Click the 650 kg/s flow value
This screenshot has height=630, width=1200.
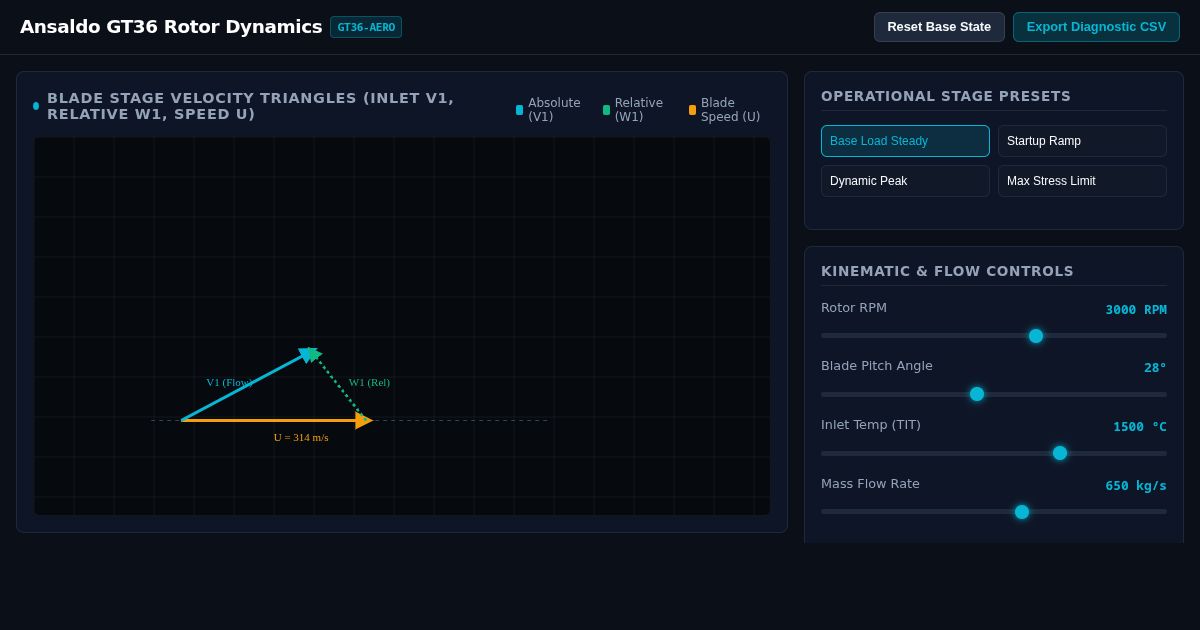point(1136,486)
